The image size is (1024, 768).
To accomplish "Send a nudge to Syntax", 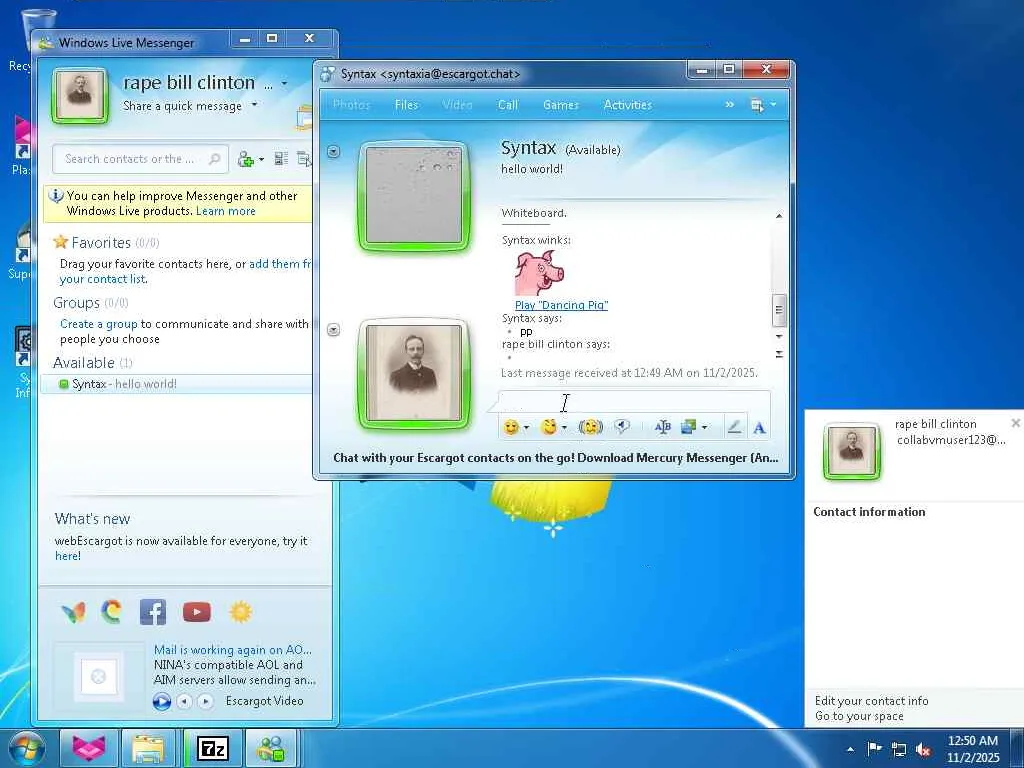I will [590, 427].
